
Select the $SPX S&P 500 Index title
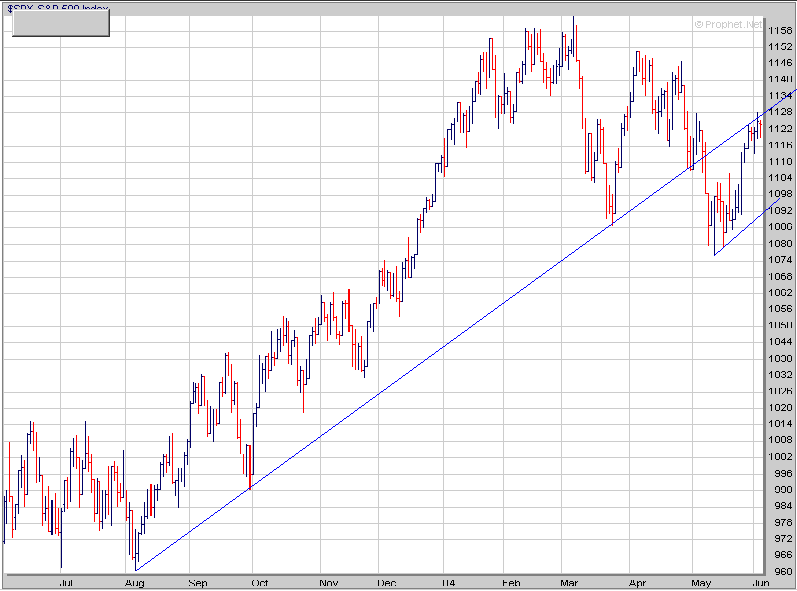(x=58, y=8)
